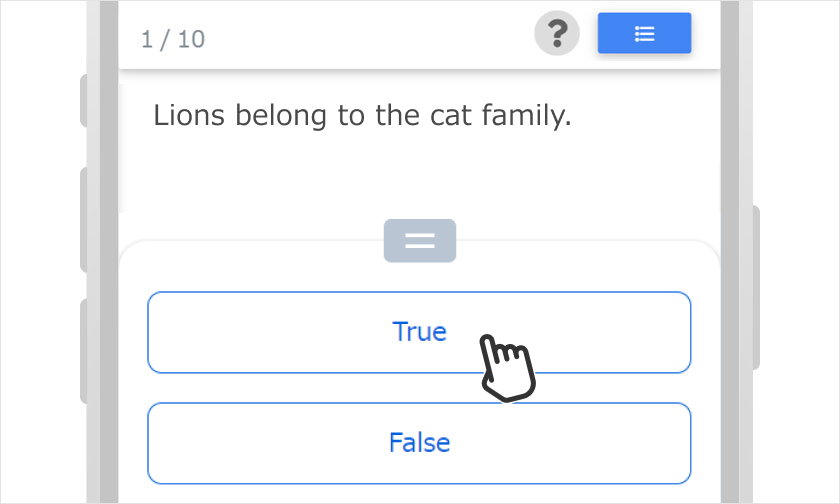
Task: Select the False answer option
Action: (300, 442)
